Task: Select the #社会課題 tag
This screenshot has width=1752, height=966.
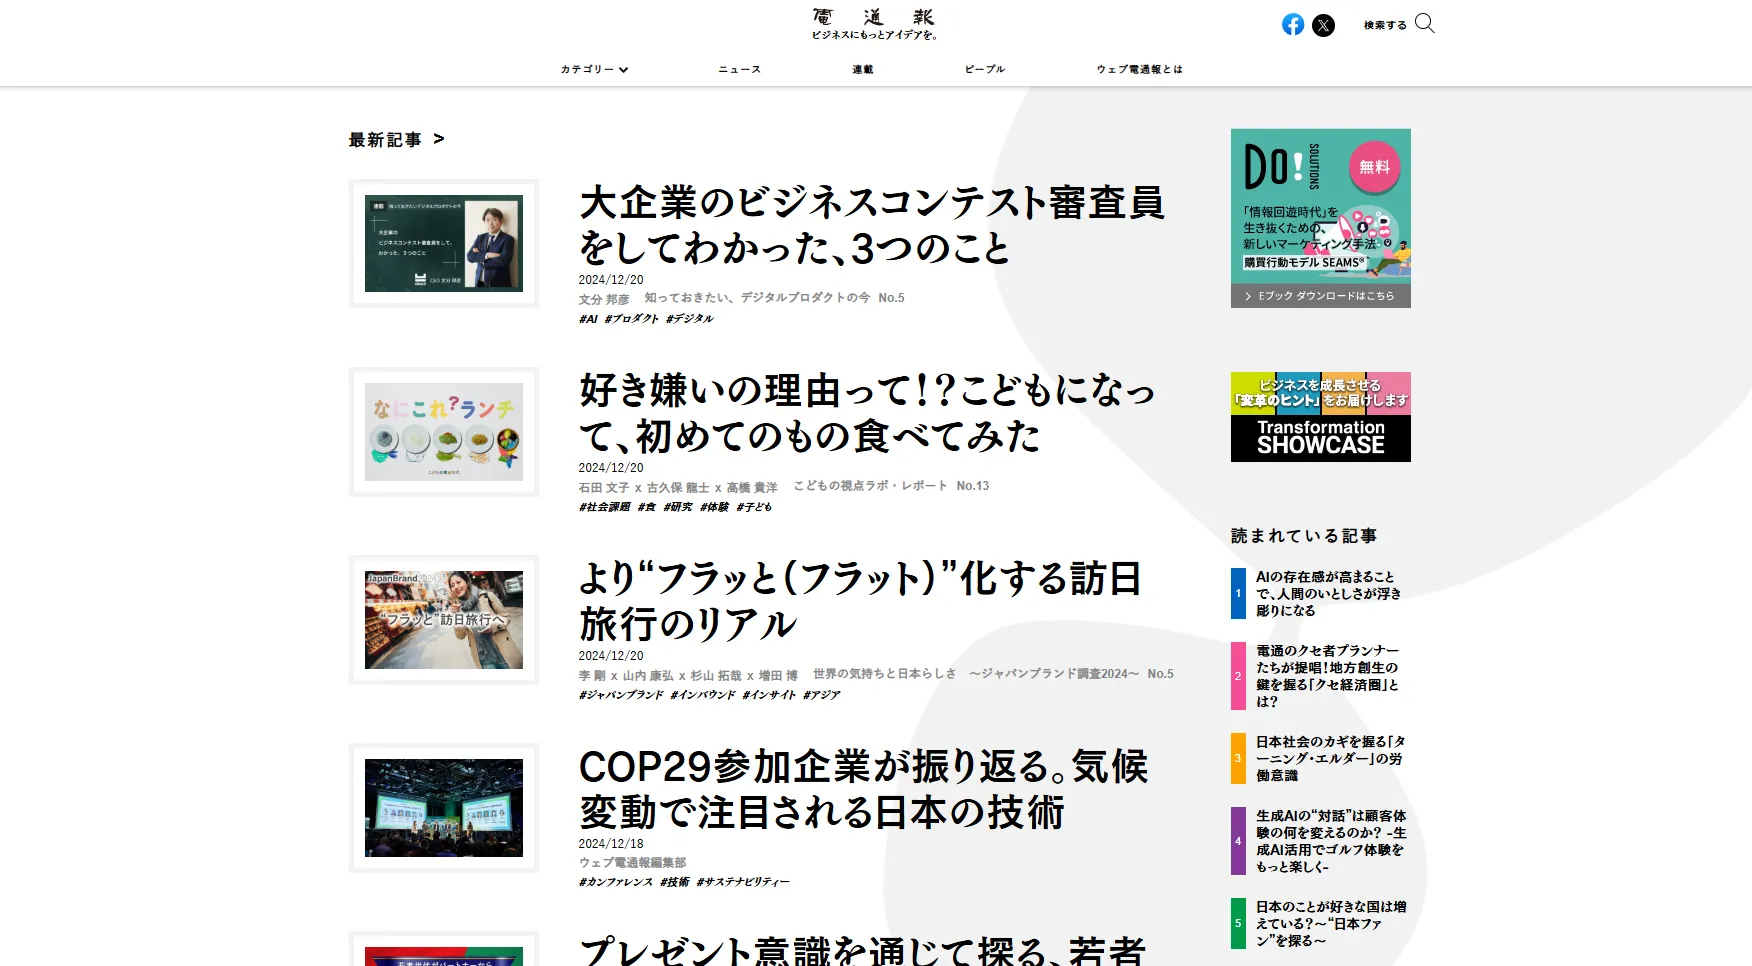Action: (x=605, y=507)
